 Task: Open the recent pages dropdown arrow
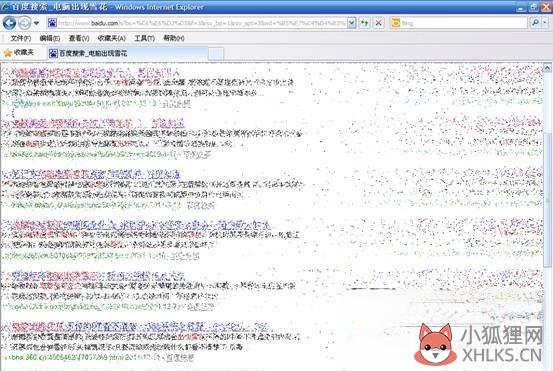36,24
